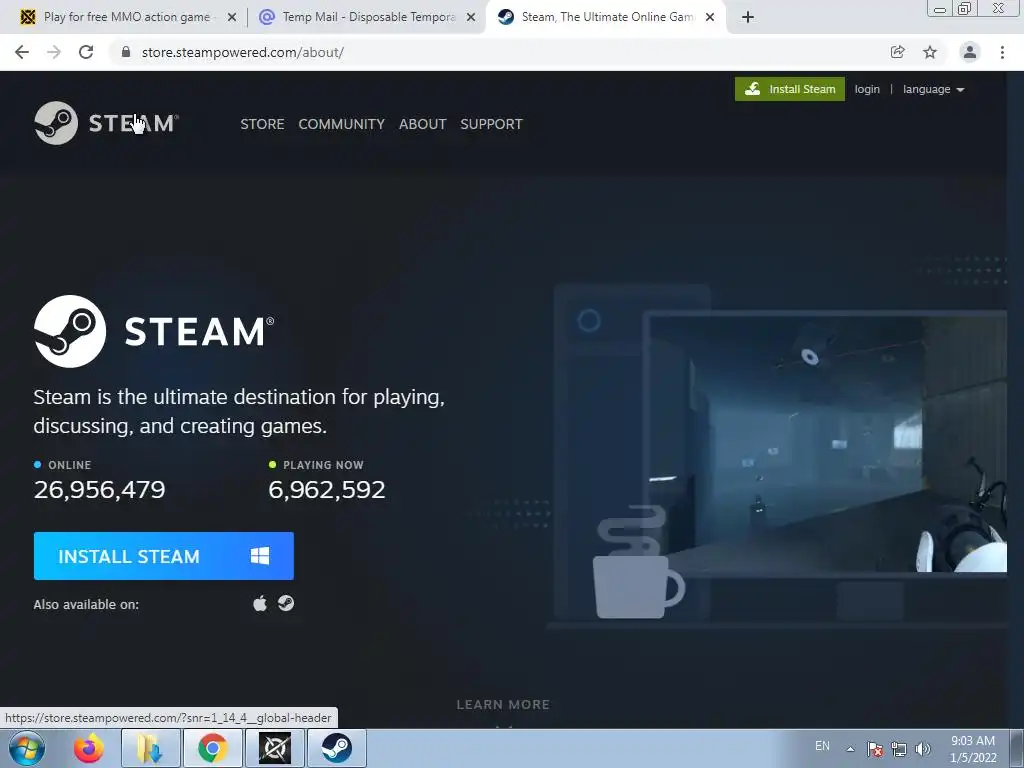Image resolution: width=1024 pixels, height=768 pixels.
Task: Click the SteamOS download icon
Action: (286, 603)
